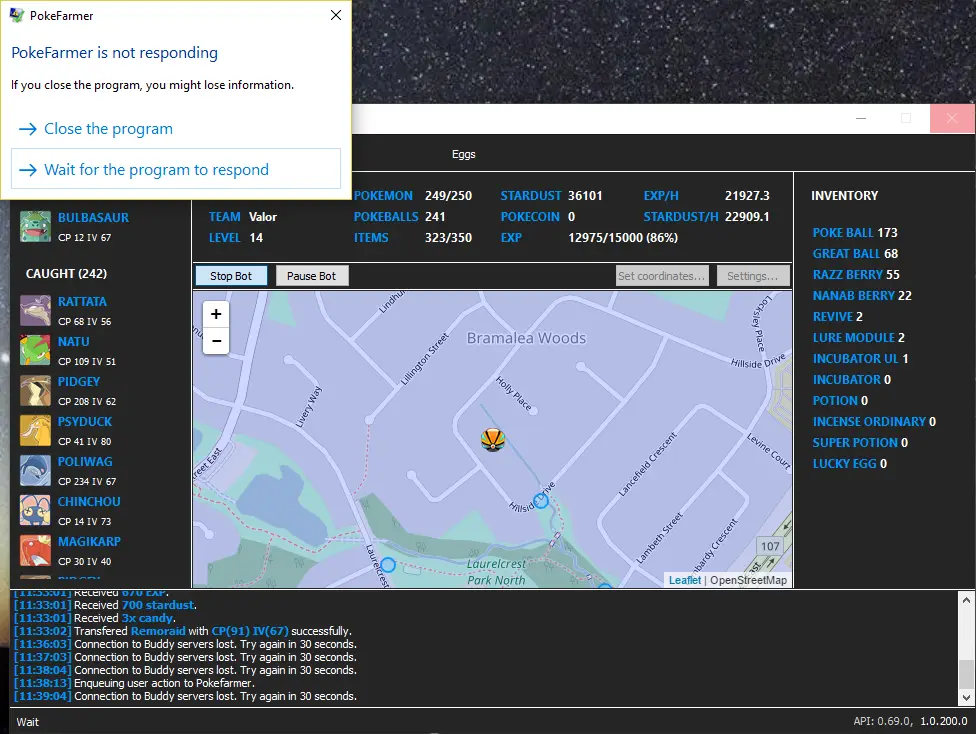Click the Bulbasaur sprite icon
The height and width of the screenshot is (734, 976).
35,226
